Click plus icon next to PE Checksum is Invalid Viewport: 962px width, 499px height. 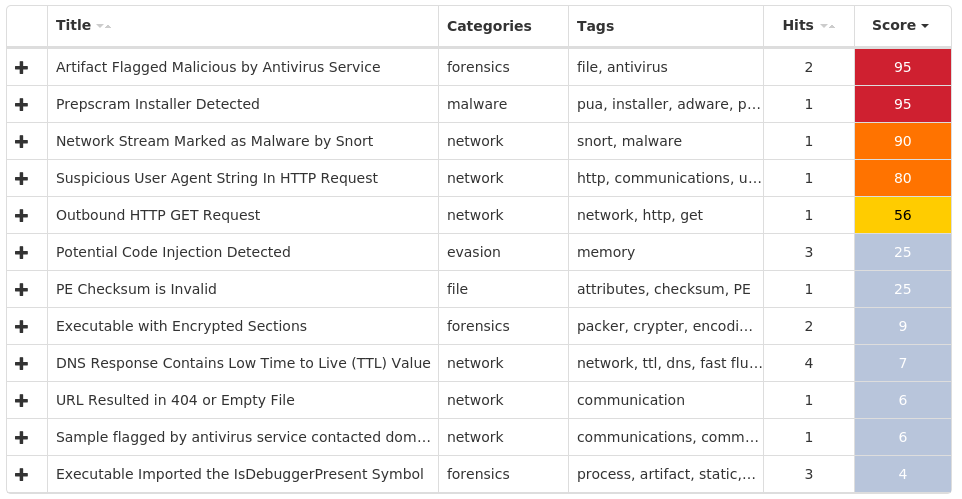pyautogui.click(x=21, y=289)
